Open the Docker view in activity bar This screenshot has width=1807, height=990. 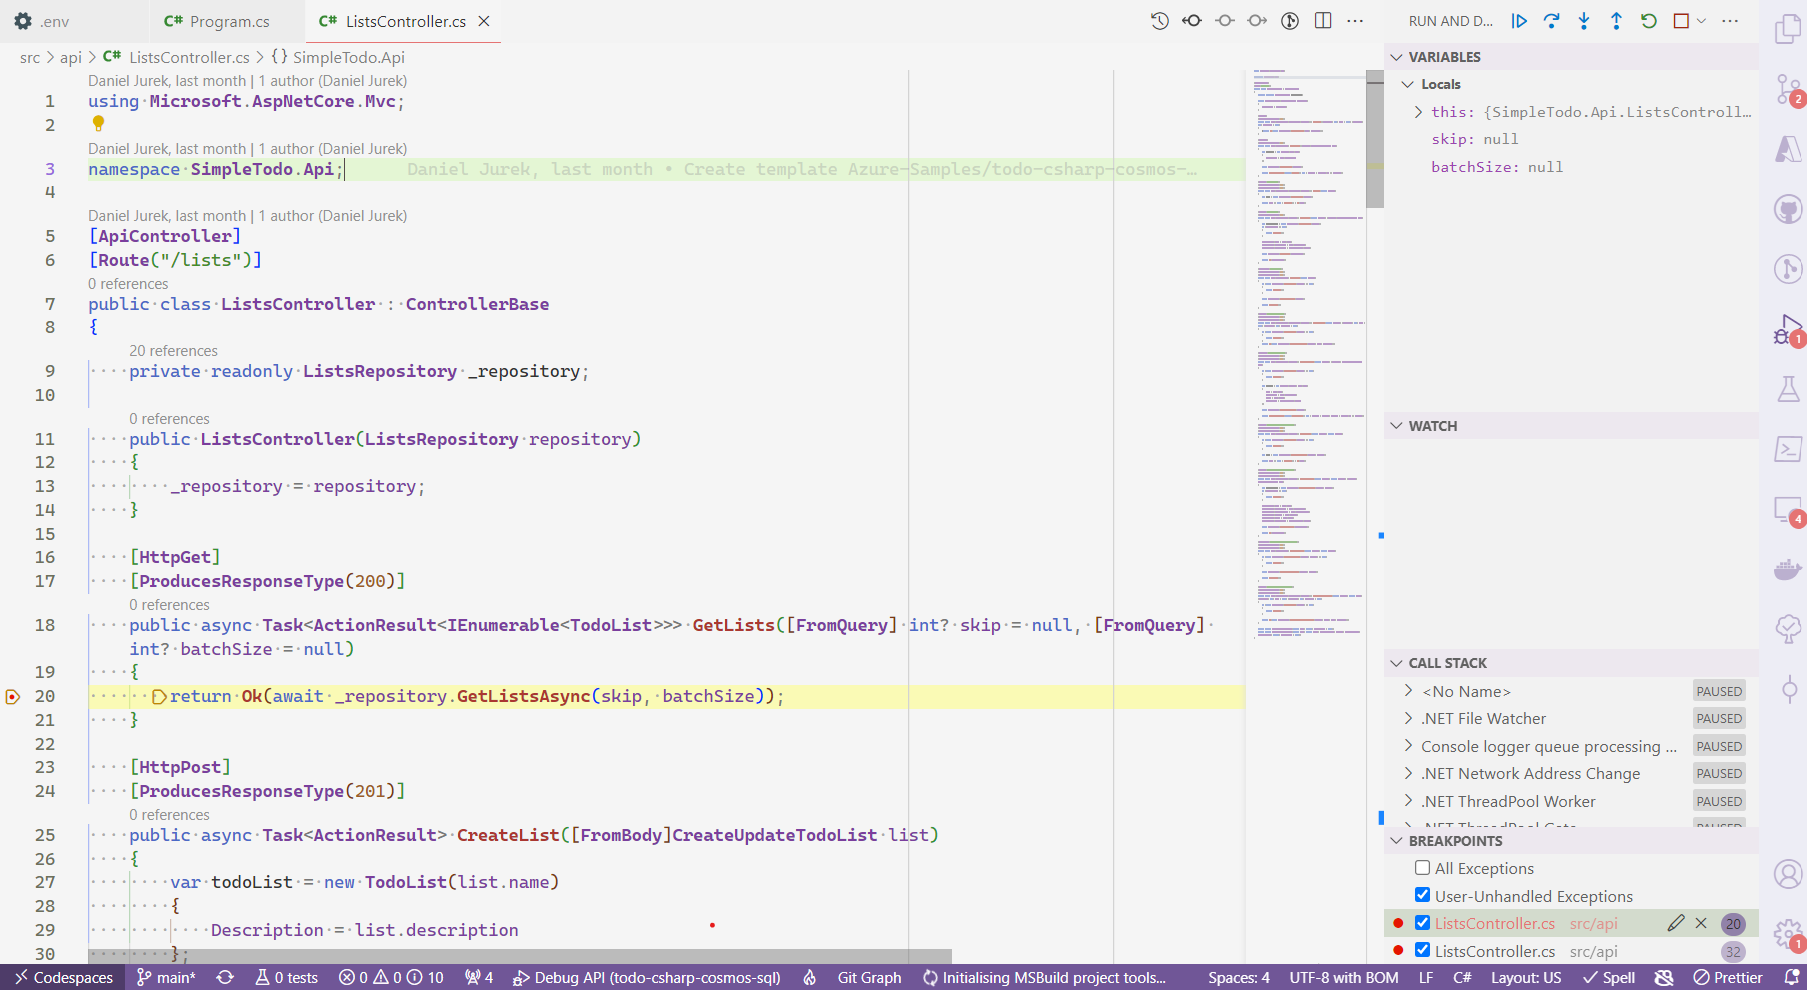tap(1788, 569)
